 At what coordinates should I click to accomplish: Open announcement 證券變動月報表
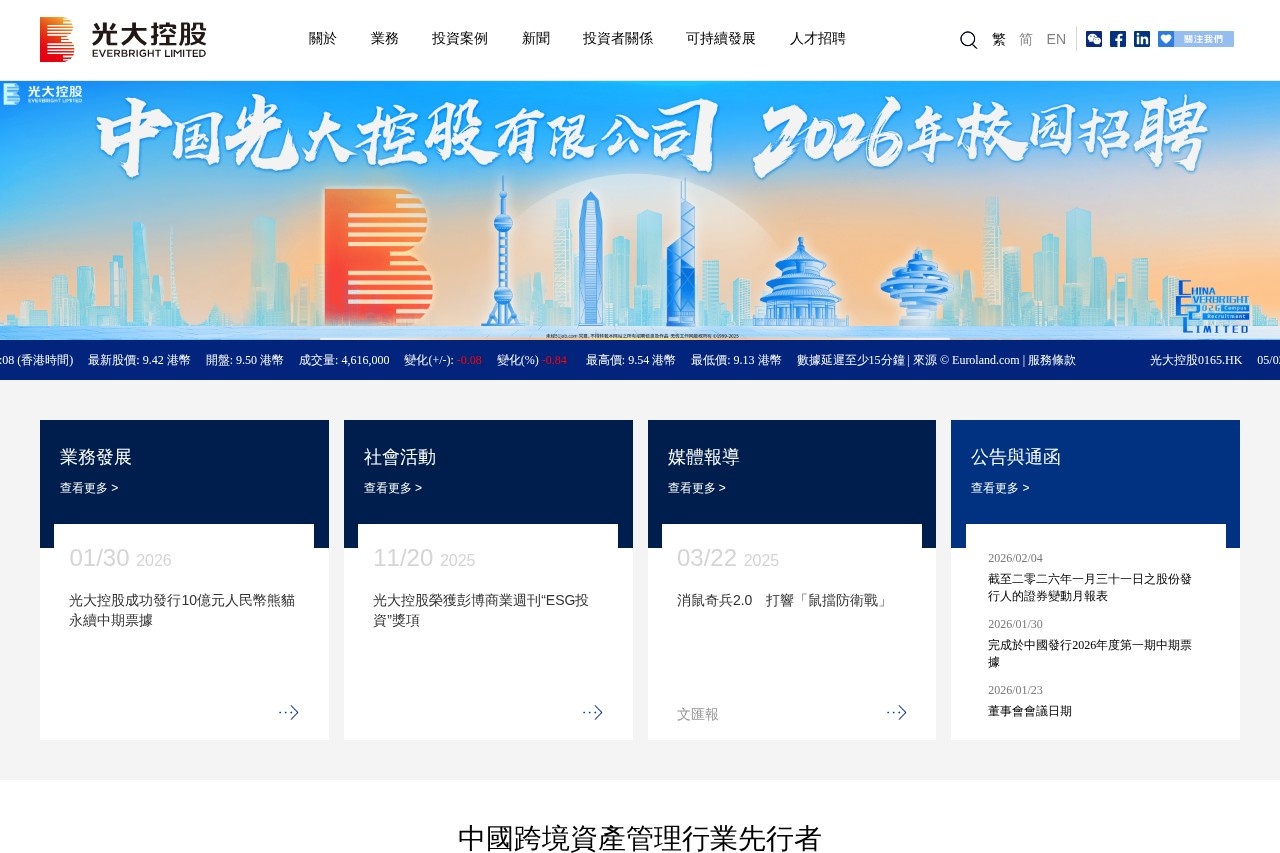click(1090, 587)
